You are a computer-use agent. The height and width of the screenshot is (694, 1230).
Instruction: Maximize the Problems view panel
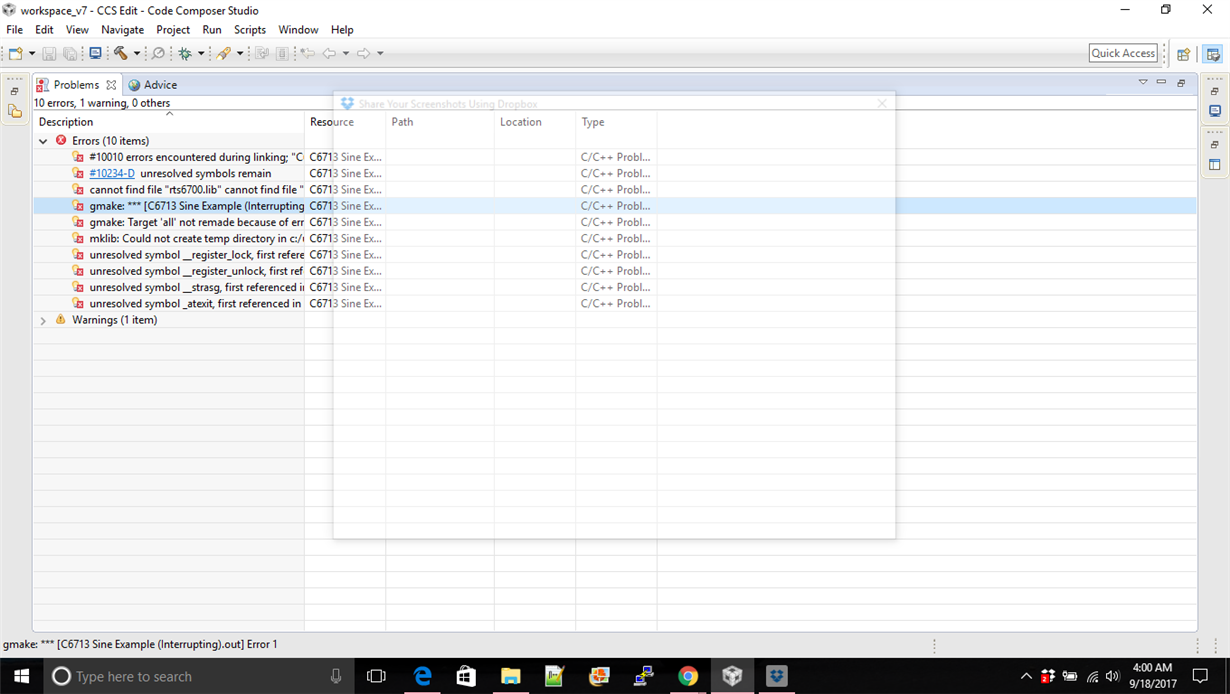click(1181, 82)
